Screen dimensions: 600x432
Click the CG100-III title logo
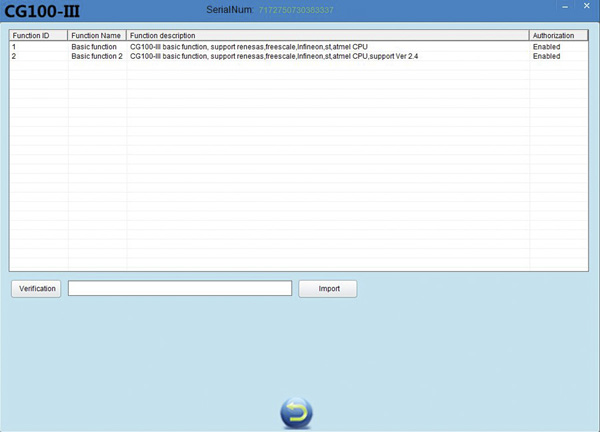tap(42, 11)
